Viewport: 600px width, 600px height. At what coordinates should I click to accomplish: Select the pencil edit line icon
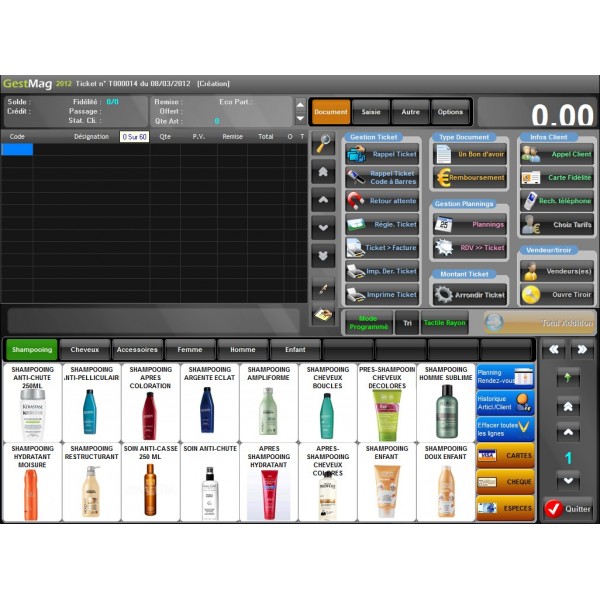tap(323, 289)
